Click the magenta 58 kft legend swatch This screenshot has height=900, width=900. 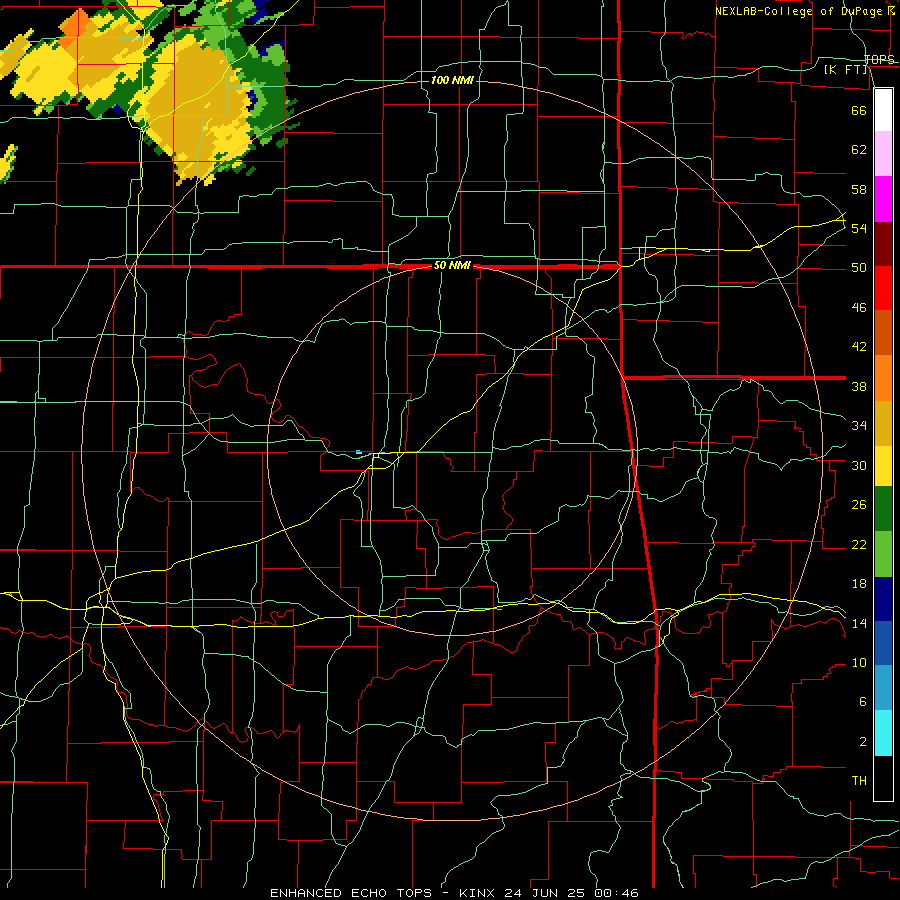coord(883,199)
